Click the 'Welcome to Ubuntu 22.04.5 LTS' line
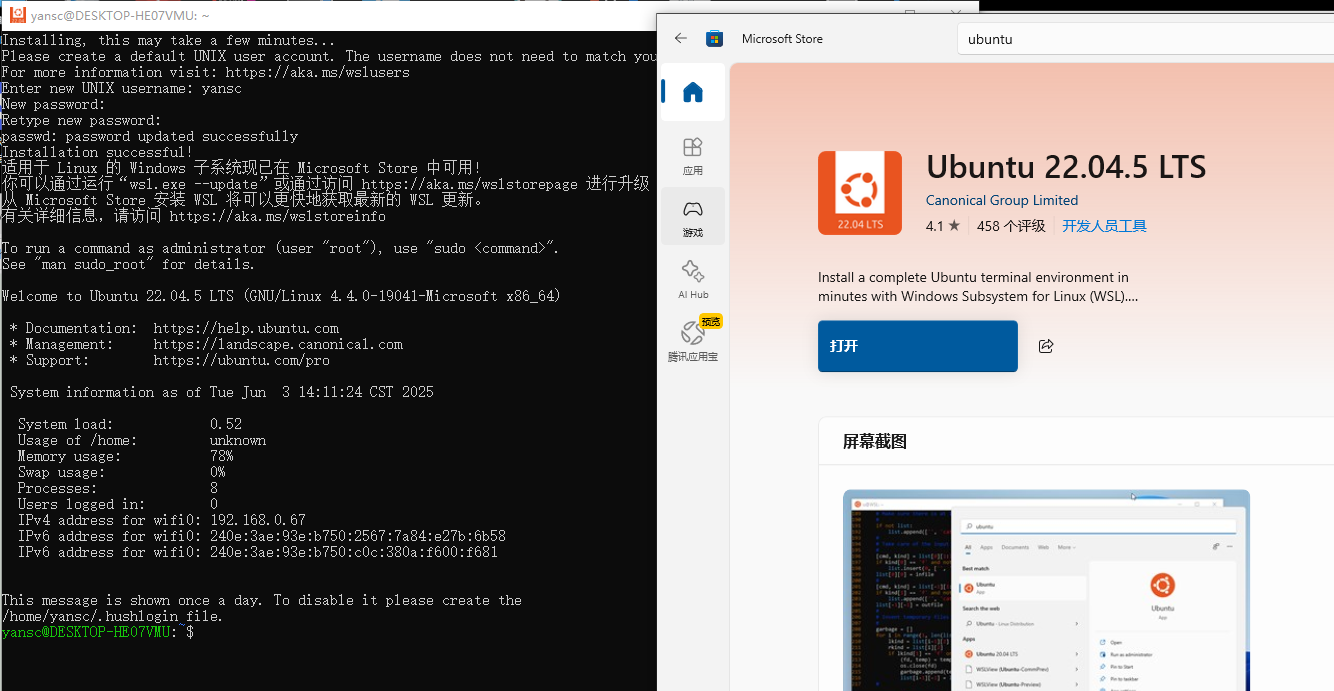The height and width of the screenshot is (691, 1334). coord(281,297)
